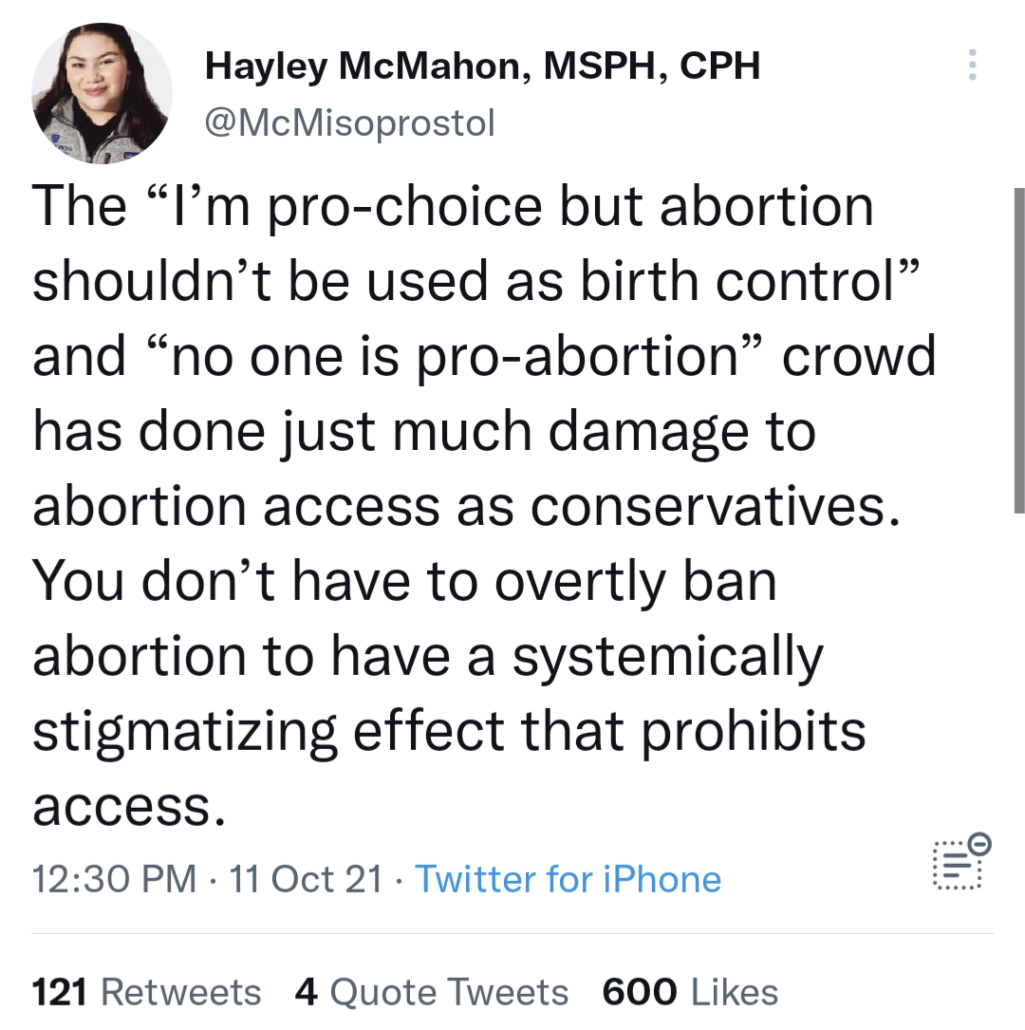1025x1030 pixels.
Task: Click the tweet's first line starting "The"
Action: point(453,207)
